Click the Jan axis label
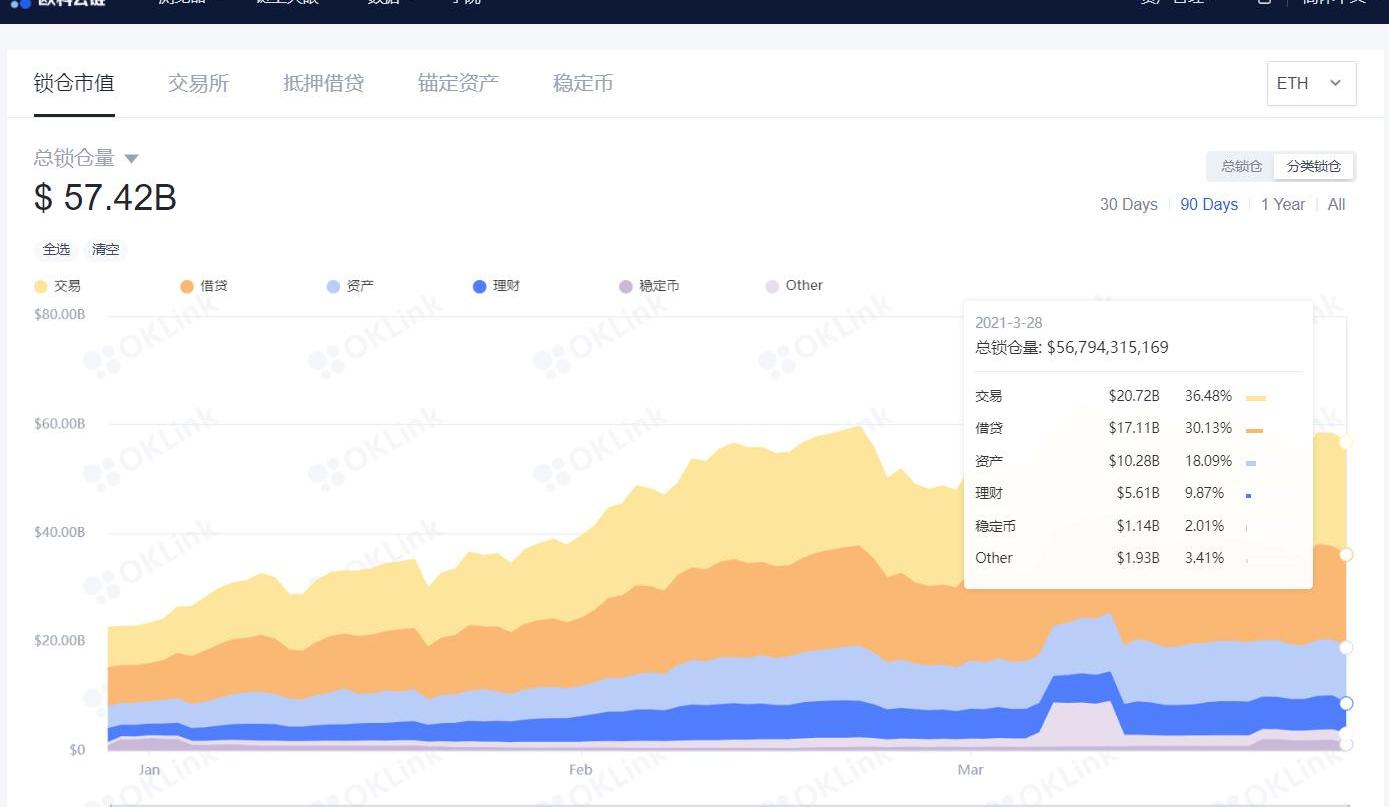This screenshot has width=1389, height=807. (149, 770)
